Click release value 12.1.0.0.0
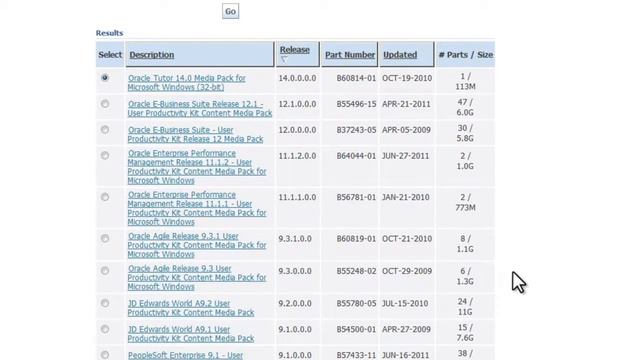The height and width of the screenshot is (360, 640). 297,104
